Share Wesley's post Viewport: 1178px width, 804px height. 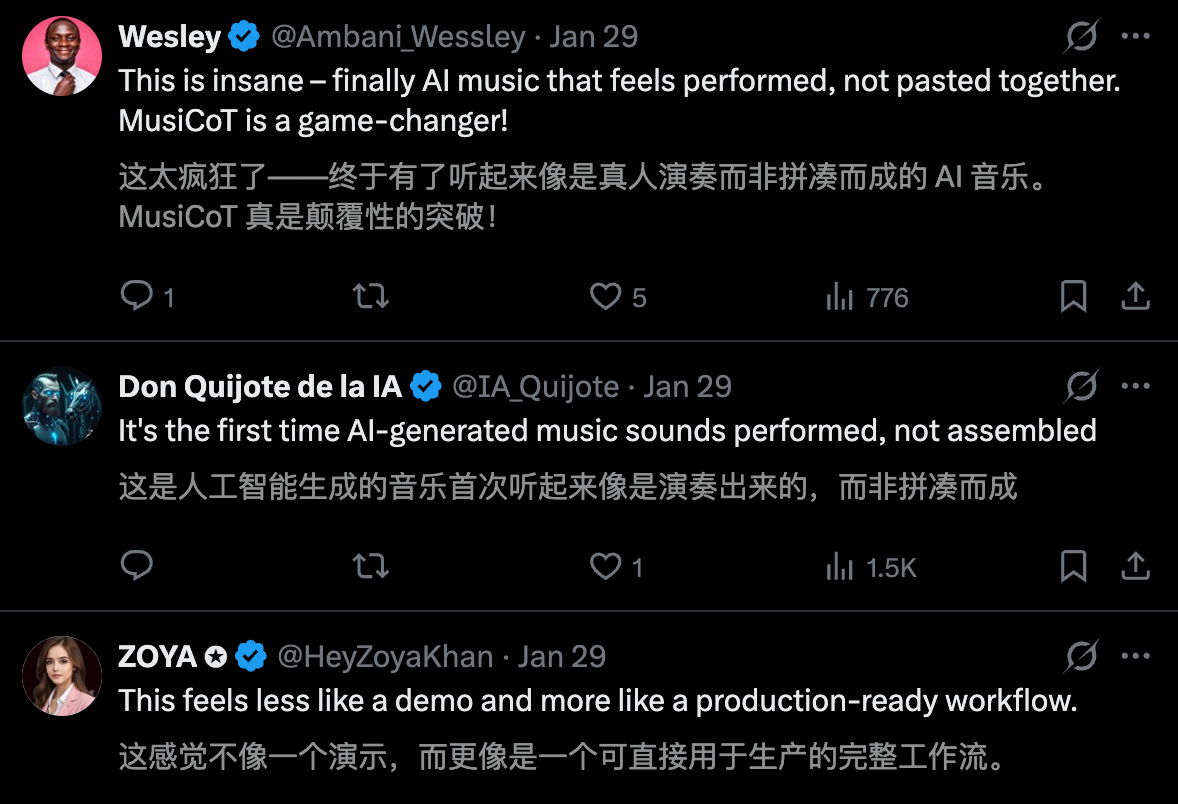click(x=1135, y=297)
